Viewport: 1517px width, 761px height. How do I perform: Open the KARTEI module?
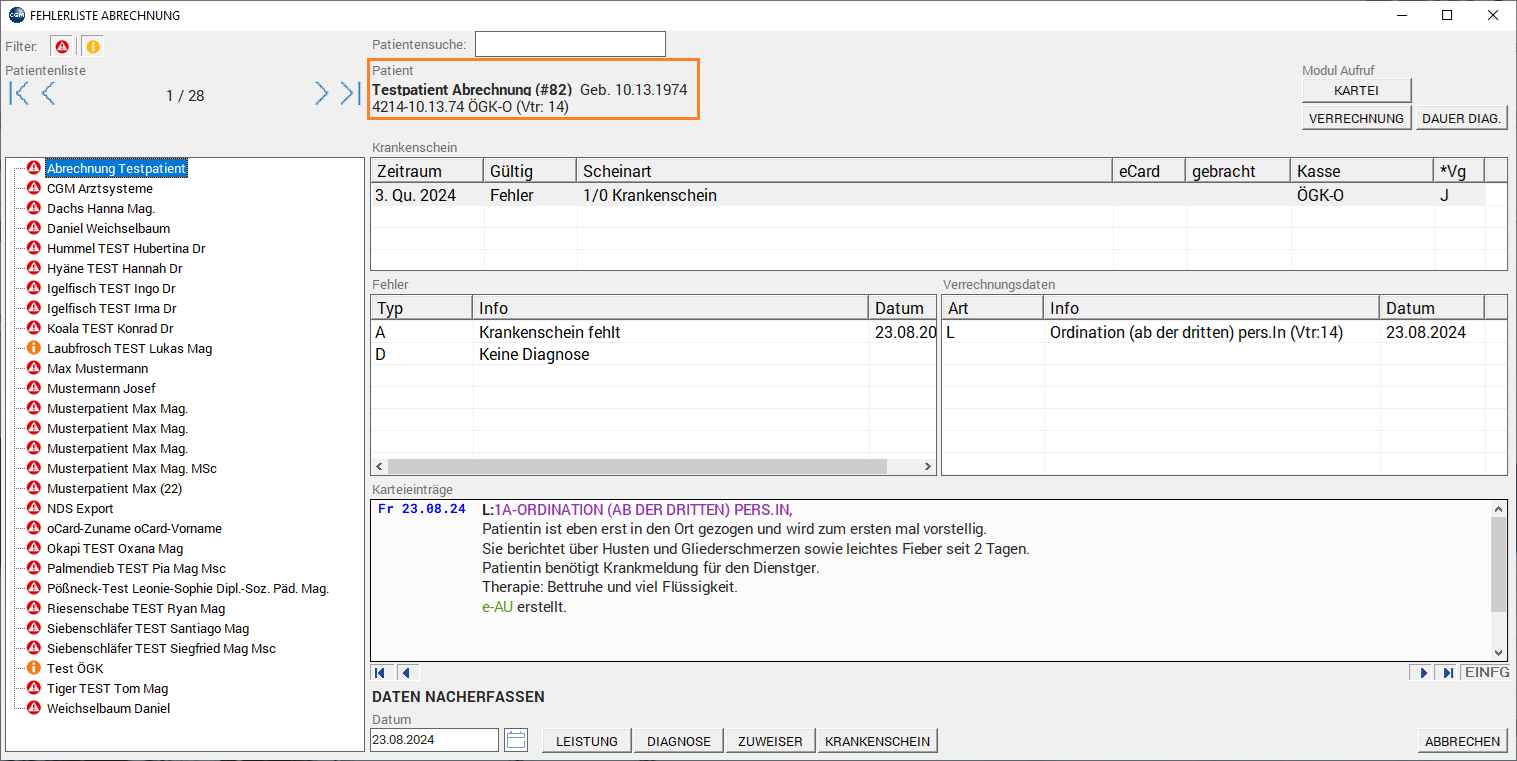pos(1356,90)
